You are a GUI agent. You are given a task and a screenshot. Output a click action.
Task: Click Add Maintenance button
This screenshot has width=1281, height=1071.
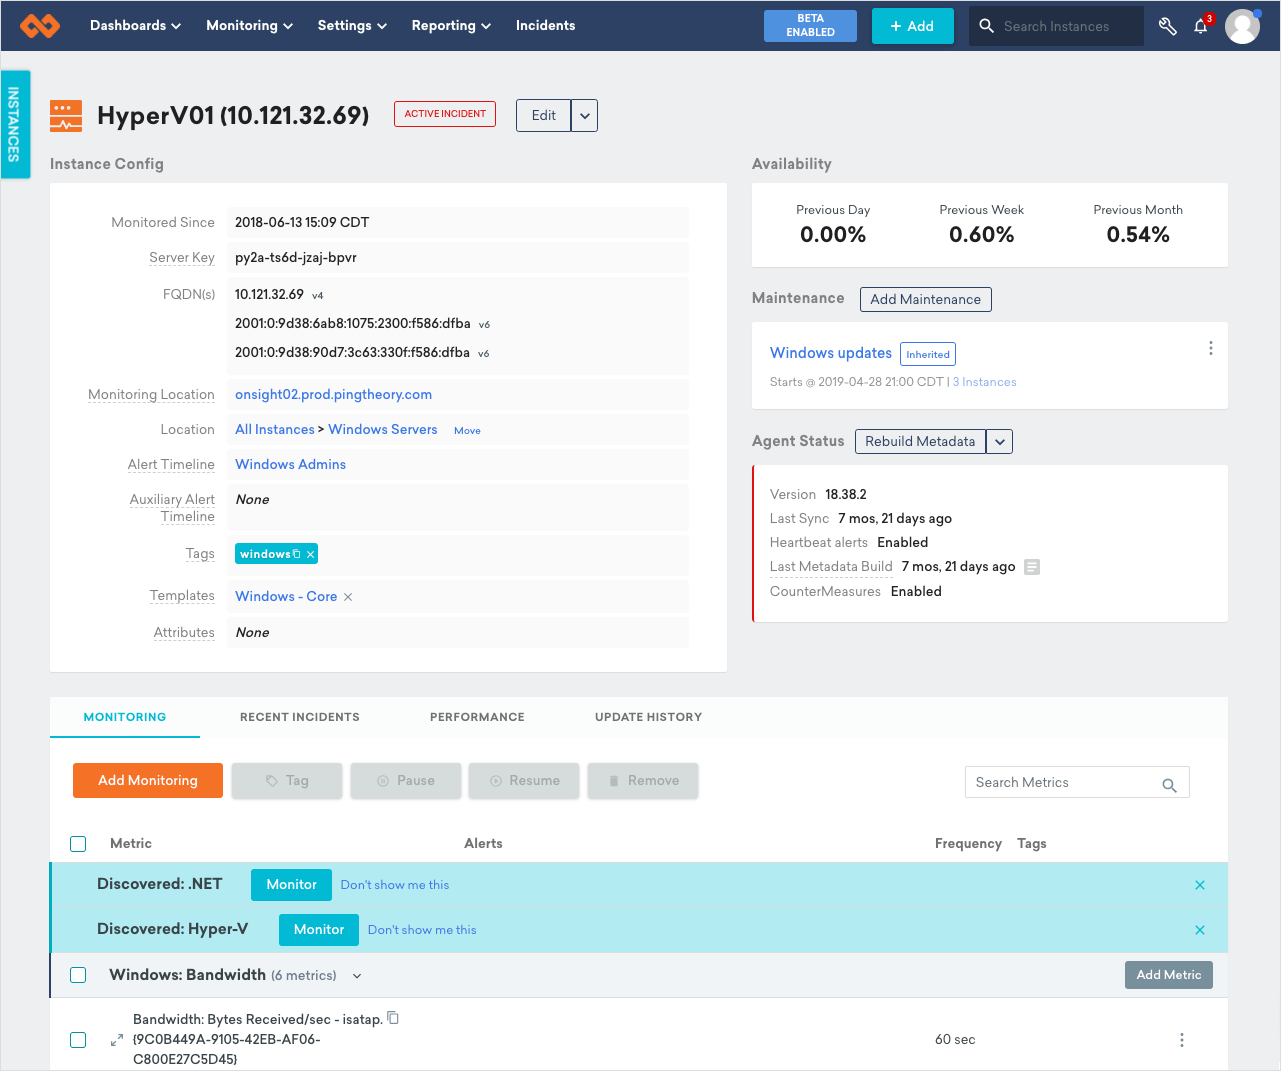[925, 299]
